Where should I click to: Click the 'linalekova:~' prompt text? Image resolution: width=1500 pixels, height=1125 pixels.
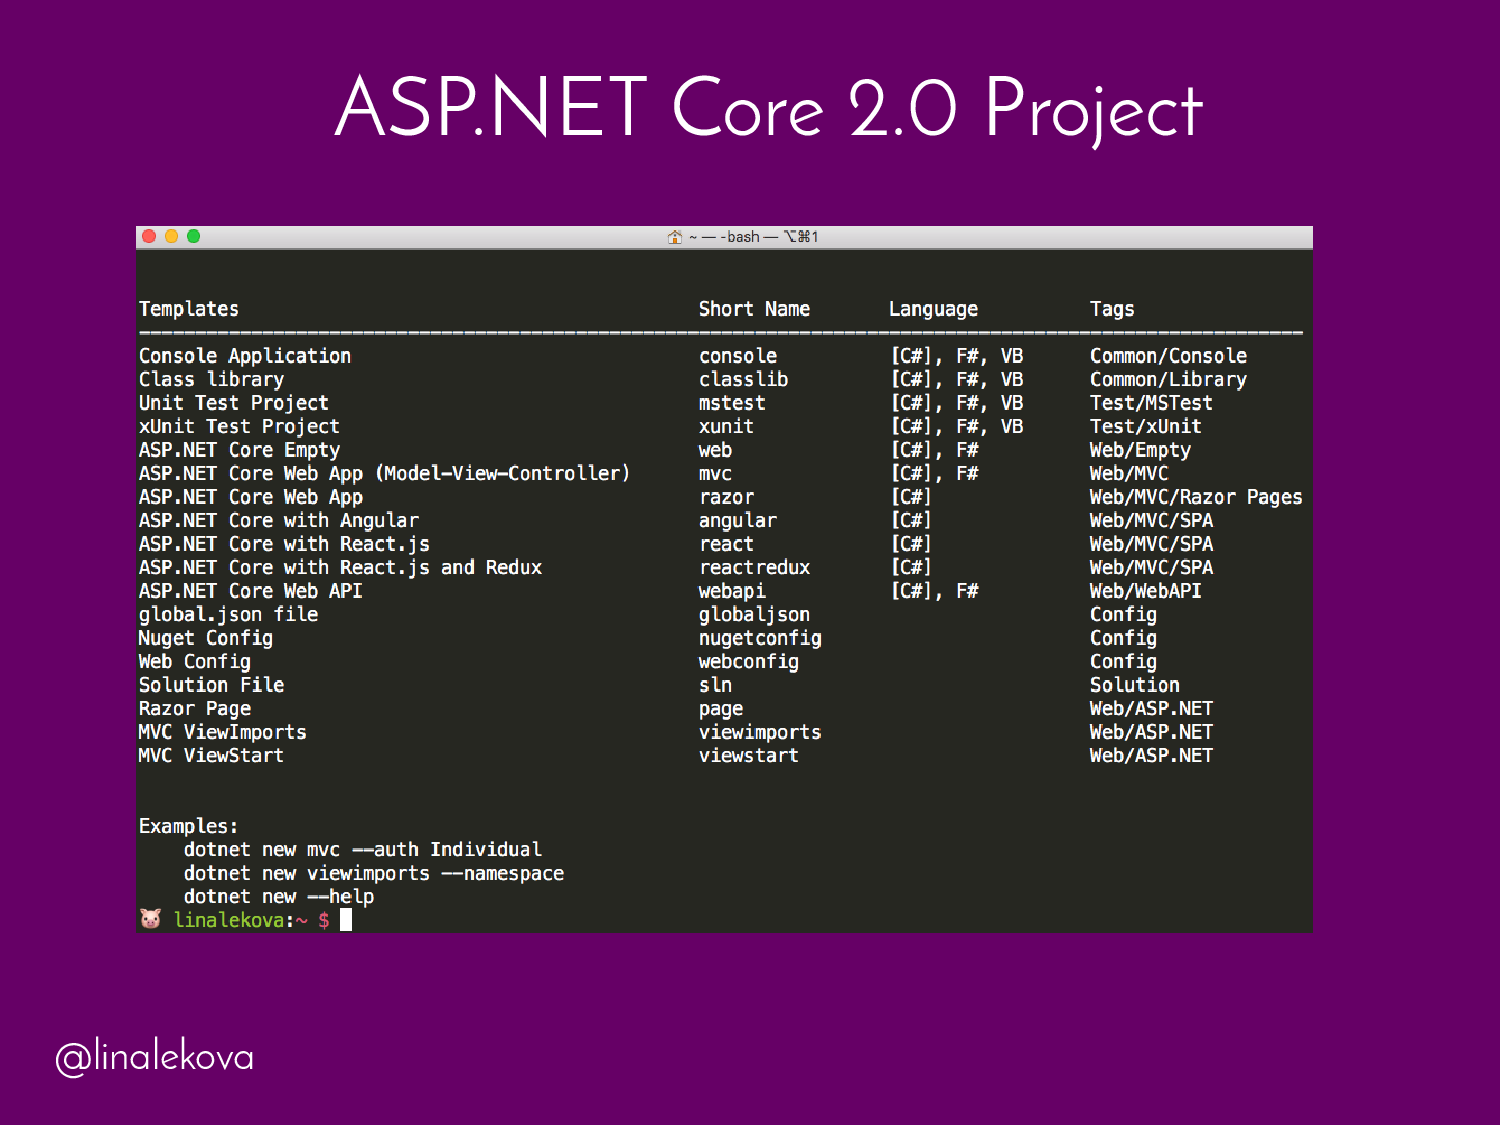pos(241,920)
